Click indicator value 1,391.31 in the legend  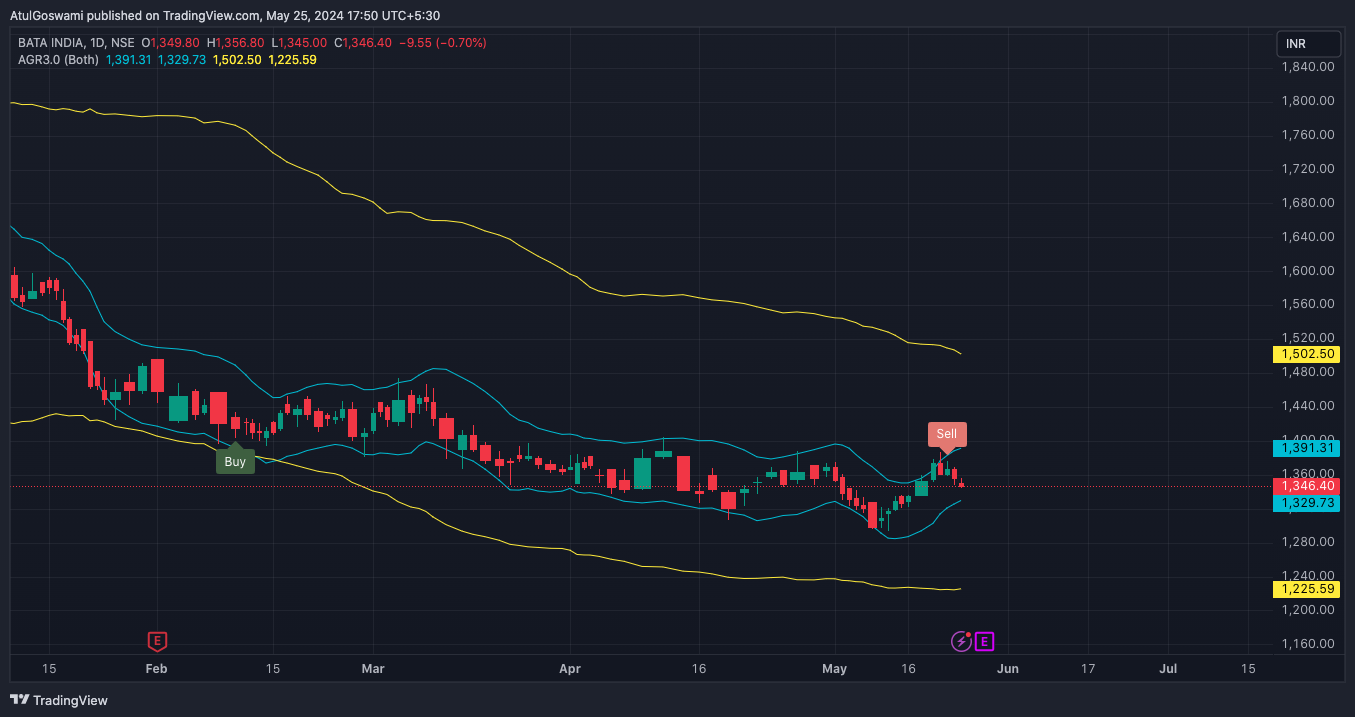[x=128, y=60]
